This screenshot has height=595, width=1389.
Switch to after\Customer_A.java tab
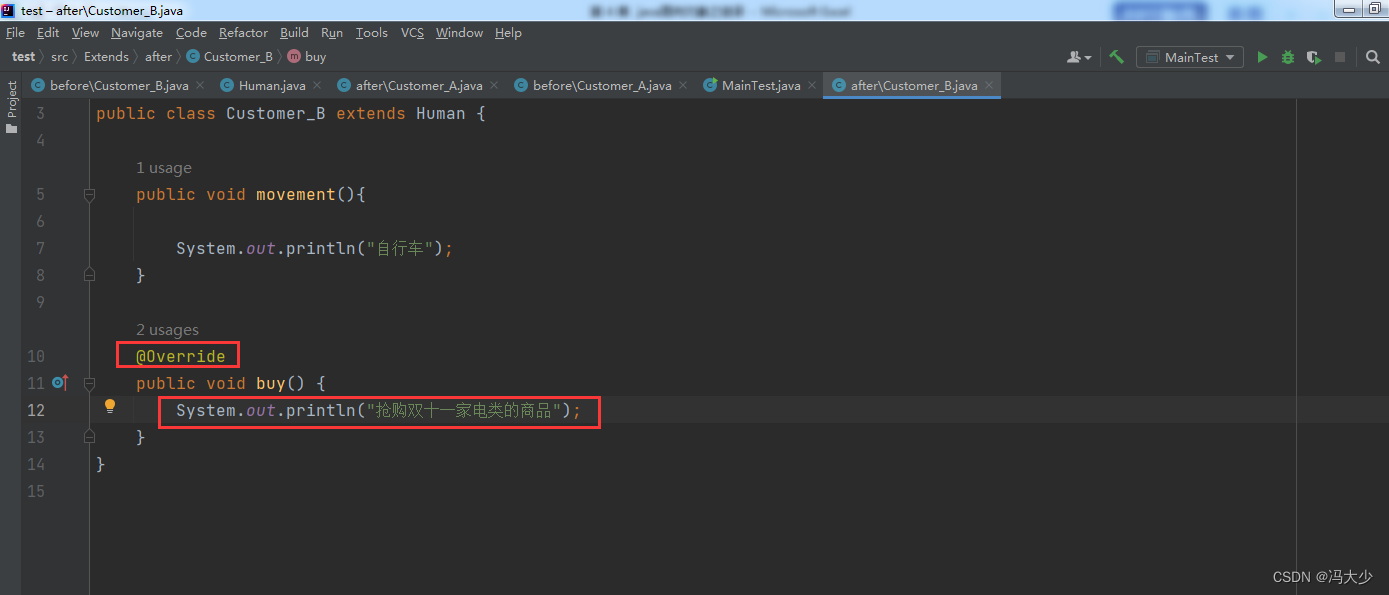[x=418, y=85]
